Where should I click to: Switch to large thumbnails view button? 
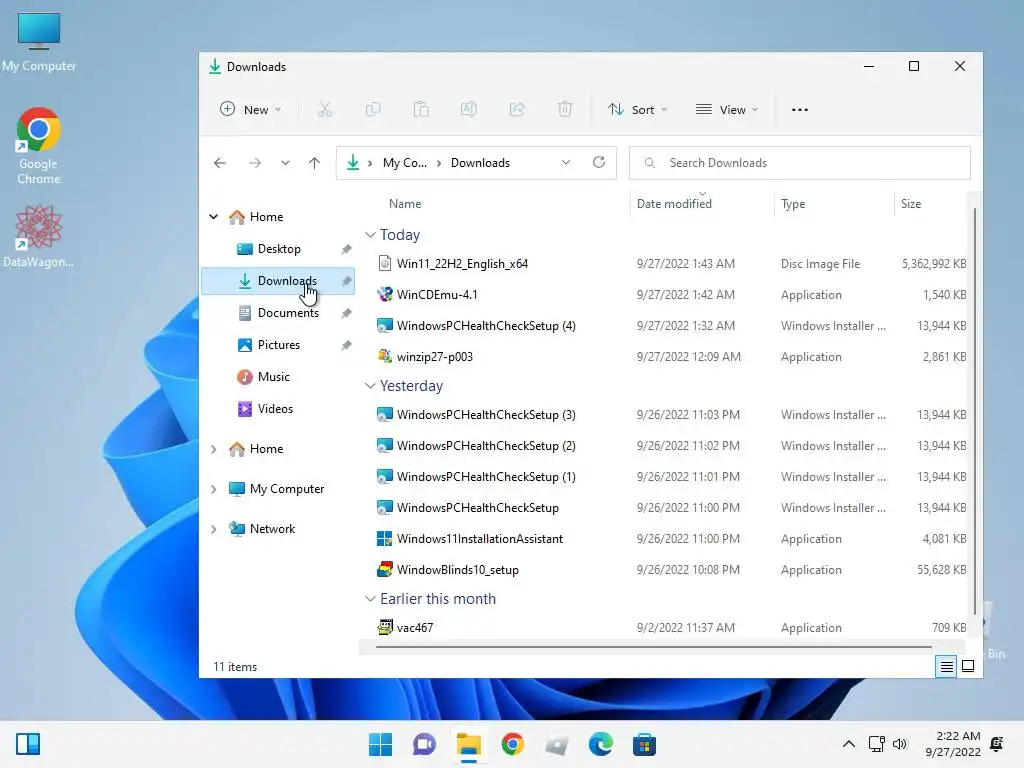968,666
